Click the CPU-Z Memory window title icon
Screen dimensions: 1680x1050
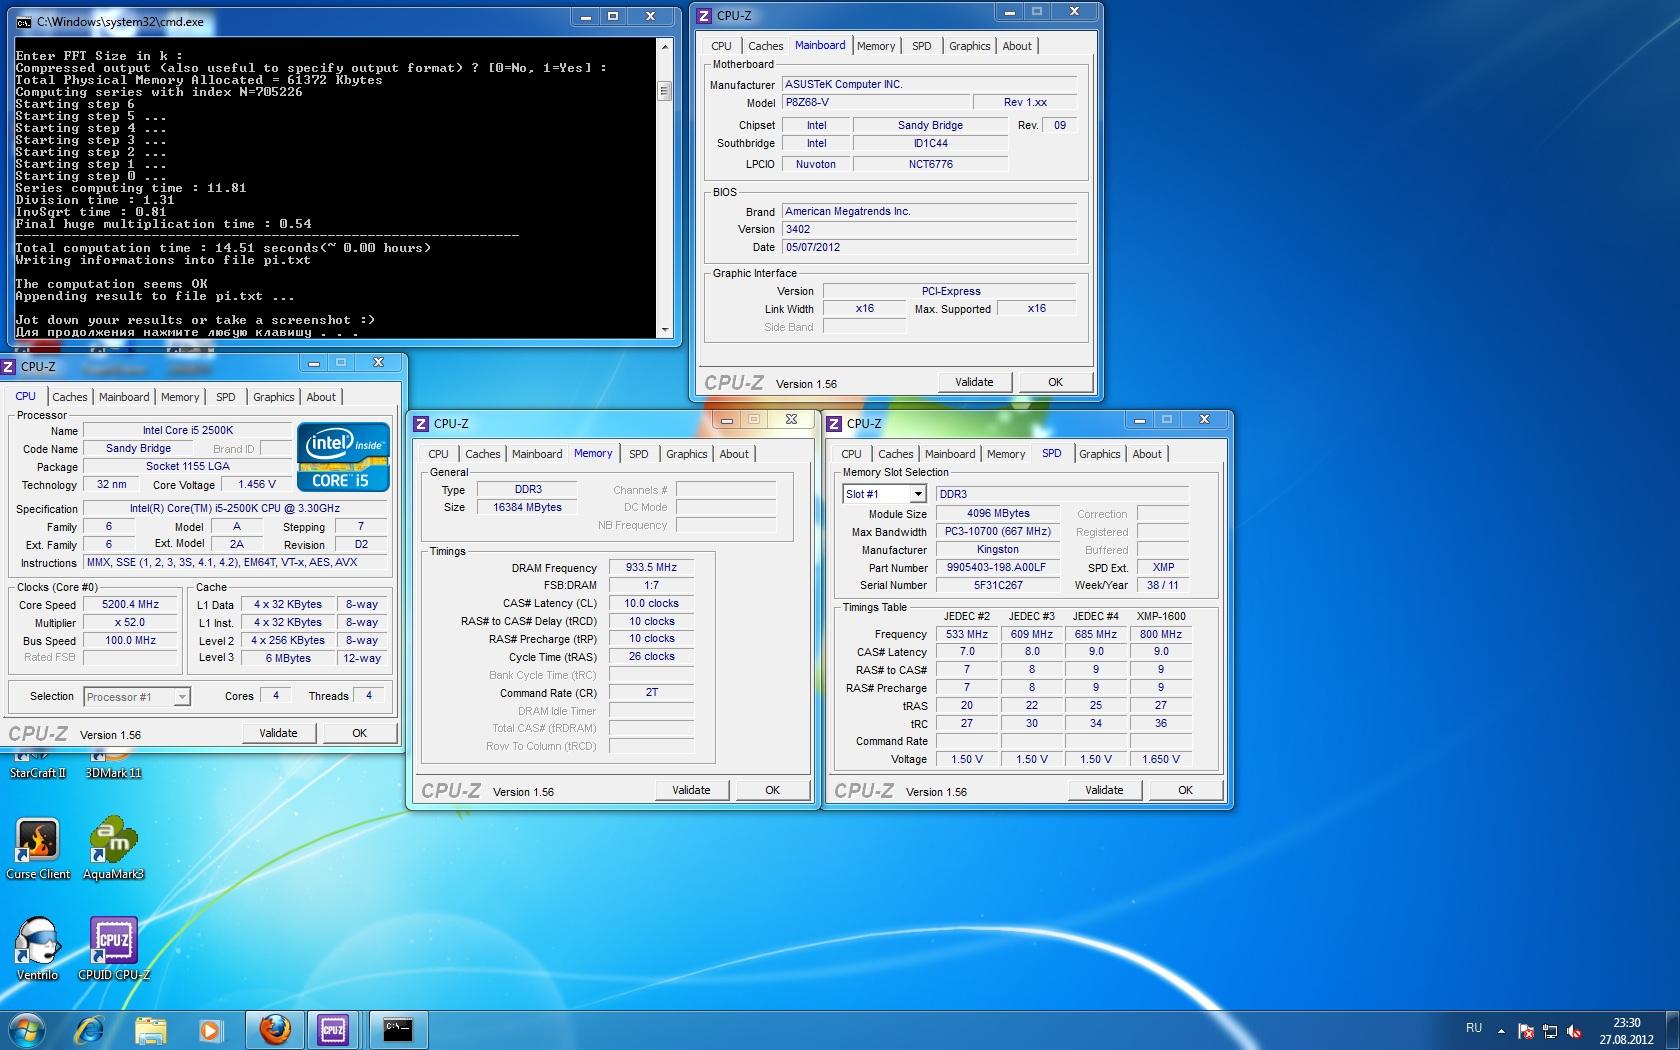pos(421,423)
